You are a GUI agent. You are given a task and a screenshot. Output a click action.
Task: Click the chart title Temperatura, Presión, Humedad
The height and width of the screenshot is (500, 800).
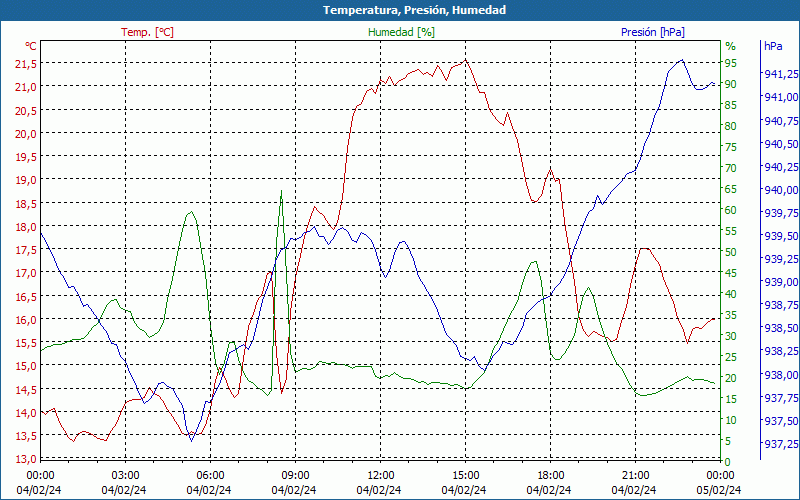[x=414, y=10]
